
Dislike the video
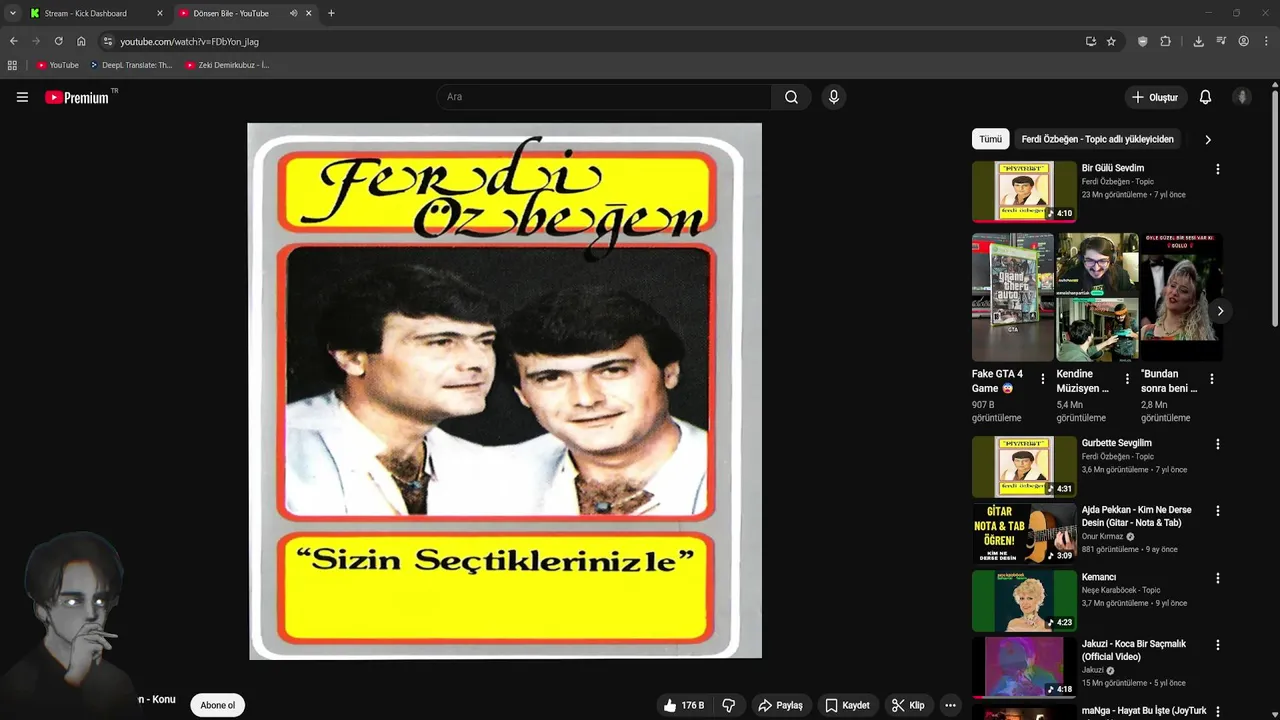729,705
